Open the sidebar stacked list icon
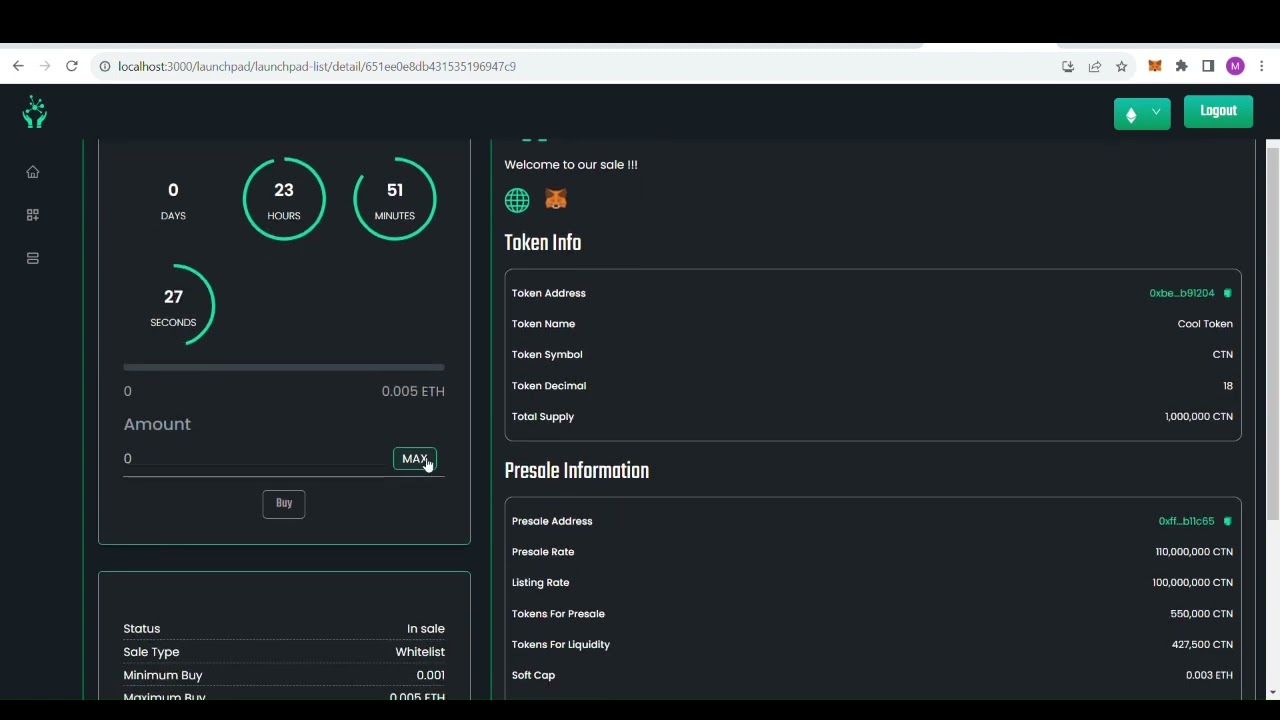Screen dimensions: 1280x720 [x=33, y=258]
